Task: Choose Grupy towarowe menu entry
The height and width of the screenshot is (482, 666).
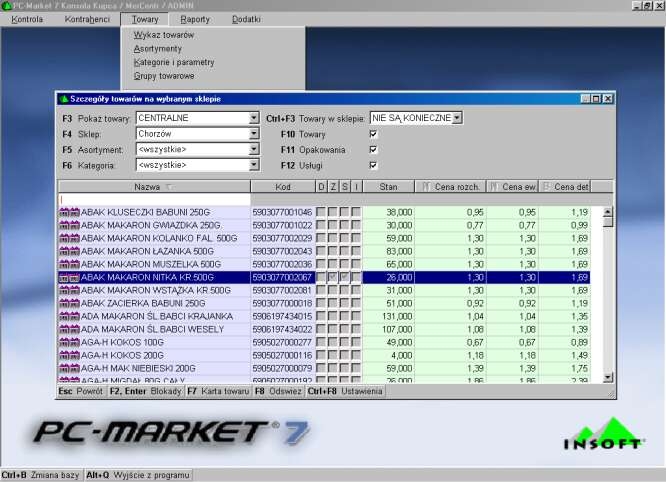Action: [x=164, y=76]
